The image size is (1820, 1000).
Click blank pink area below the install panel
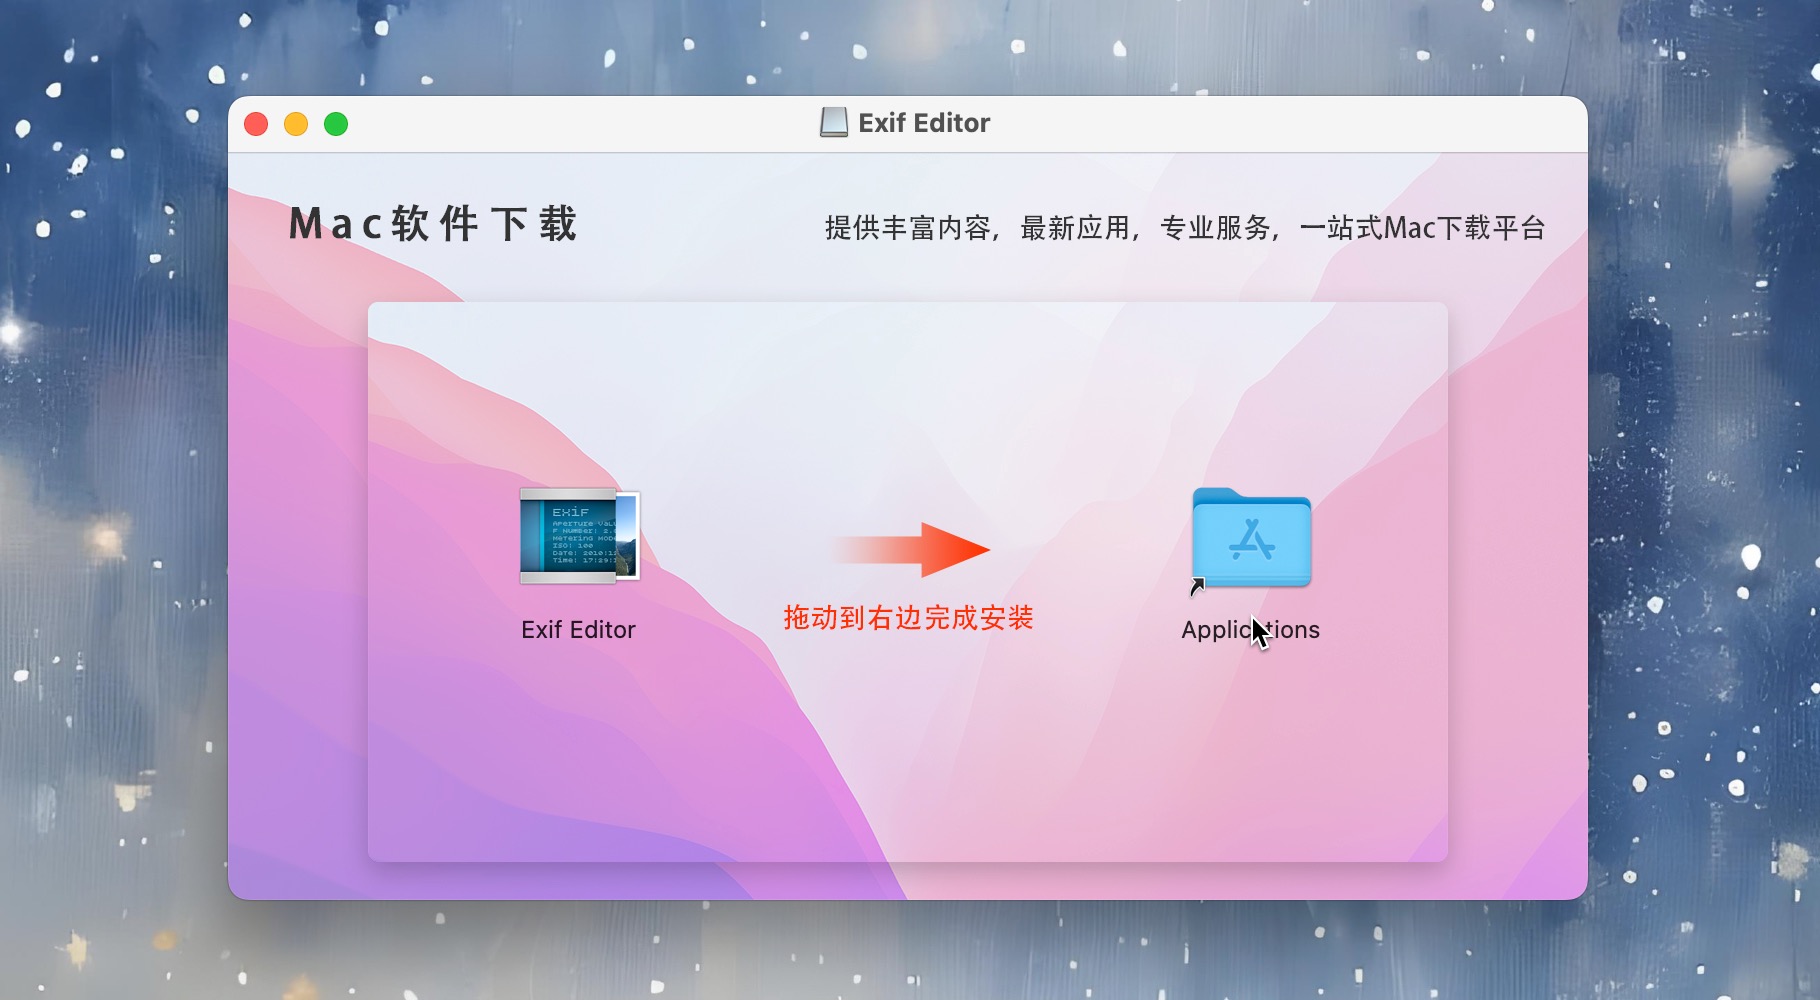(1100, 880)
